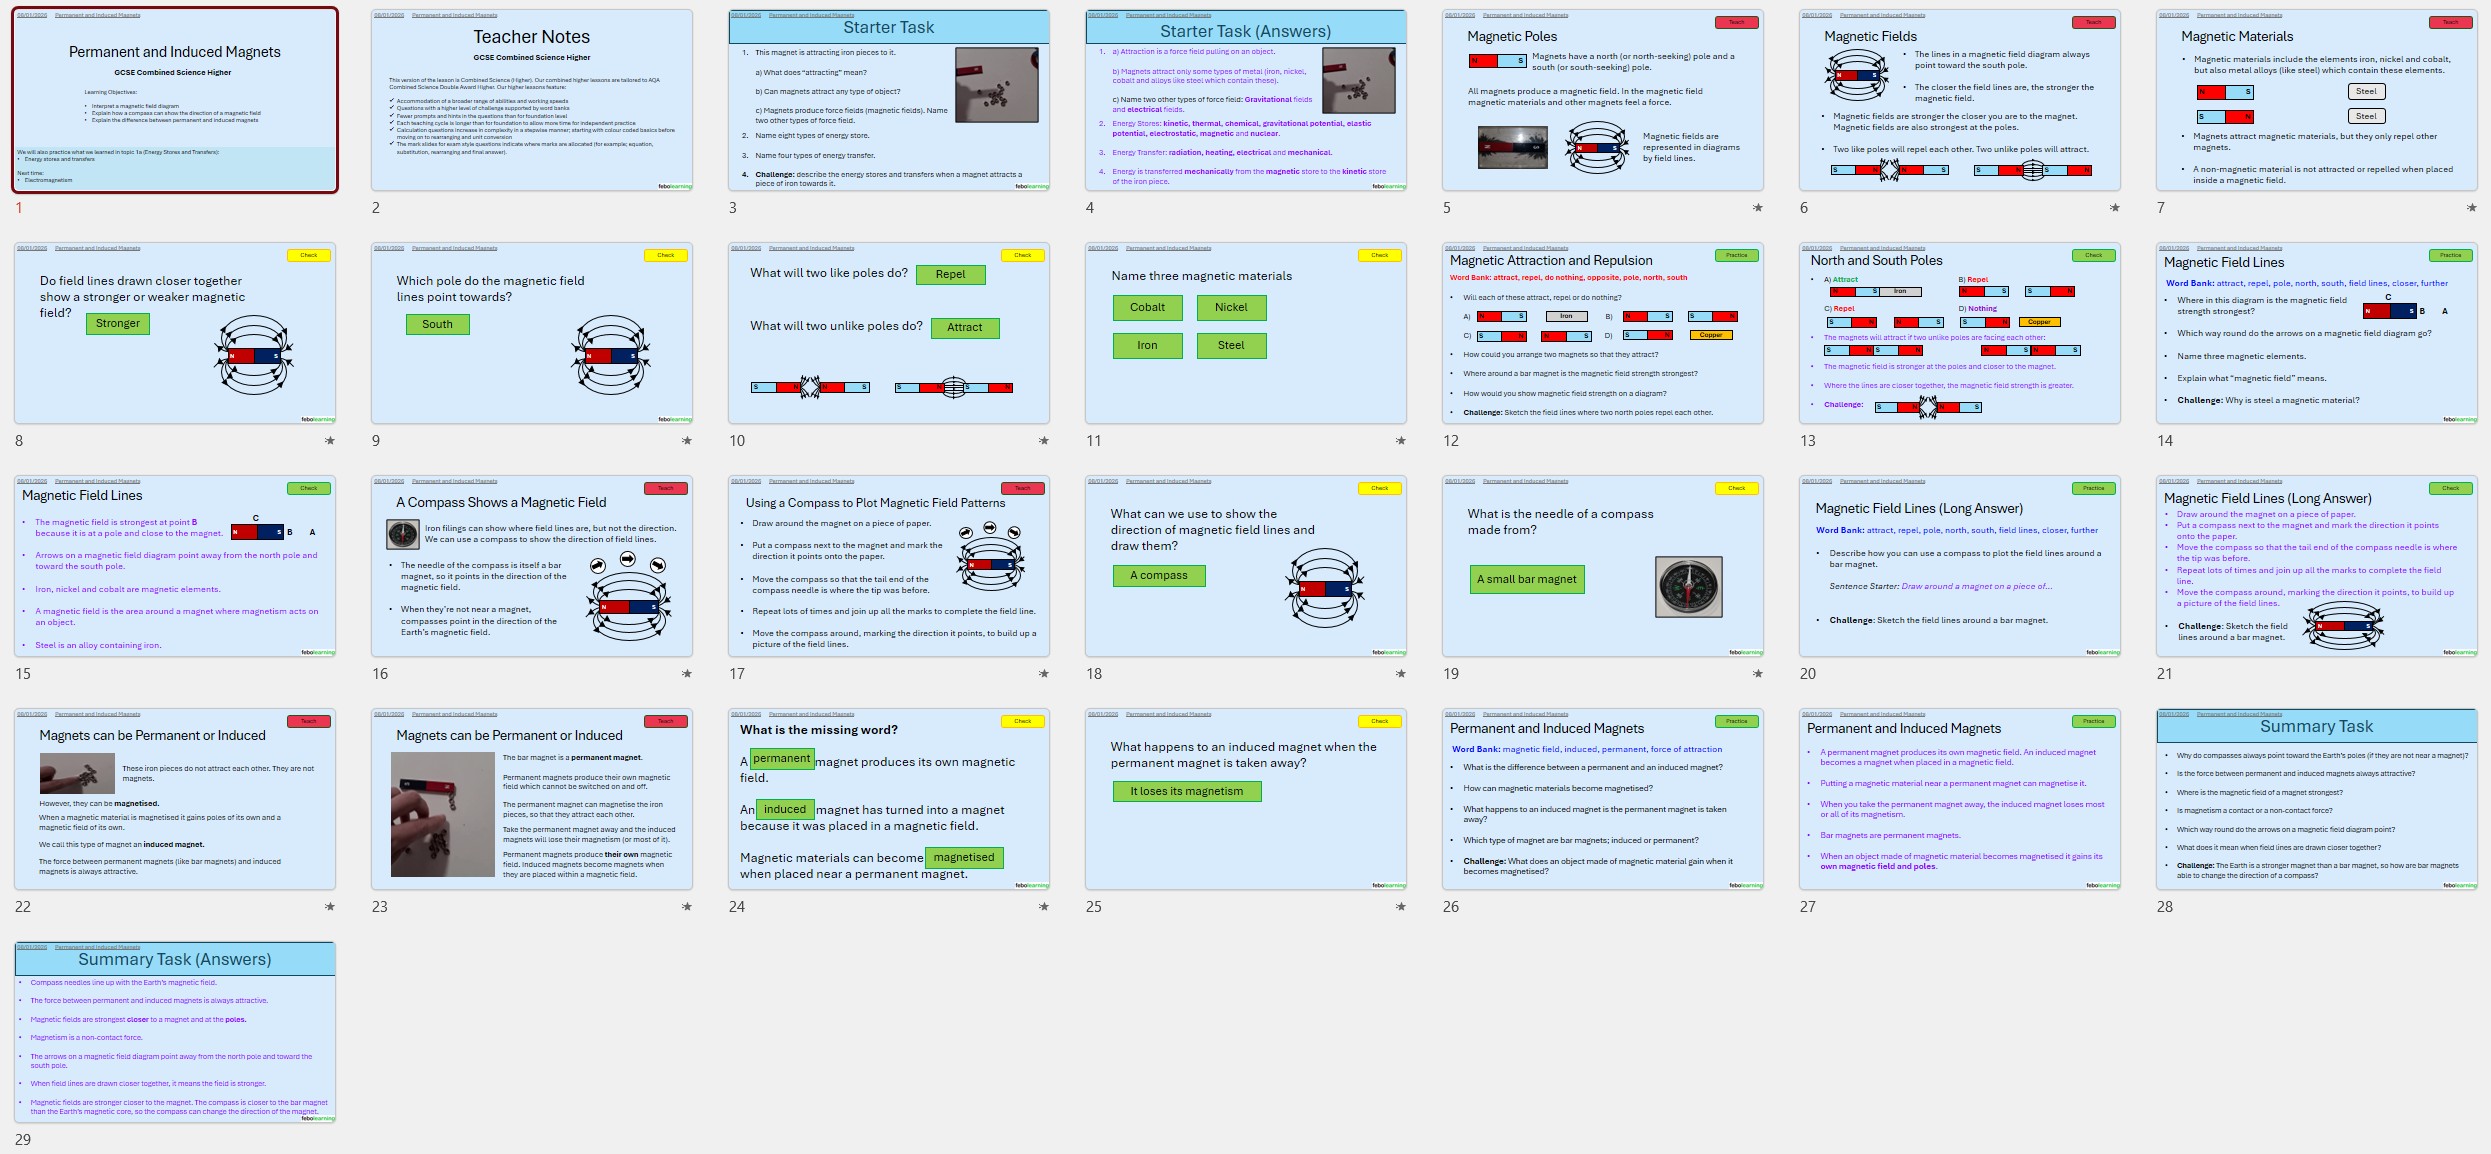Preview animations via star below slide 10
Screen dimensions: 2491x1154
click(x=1043, y=441)
